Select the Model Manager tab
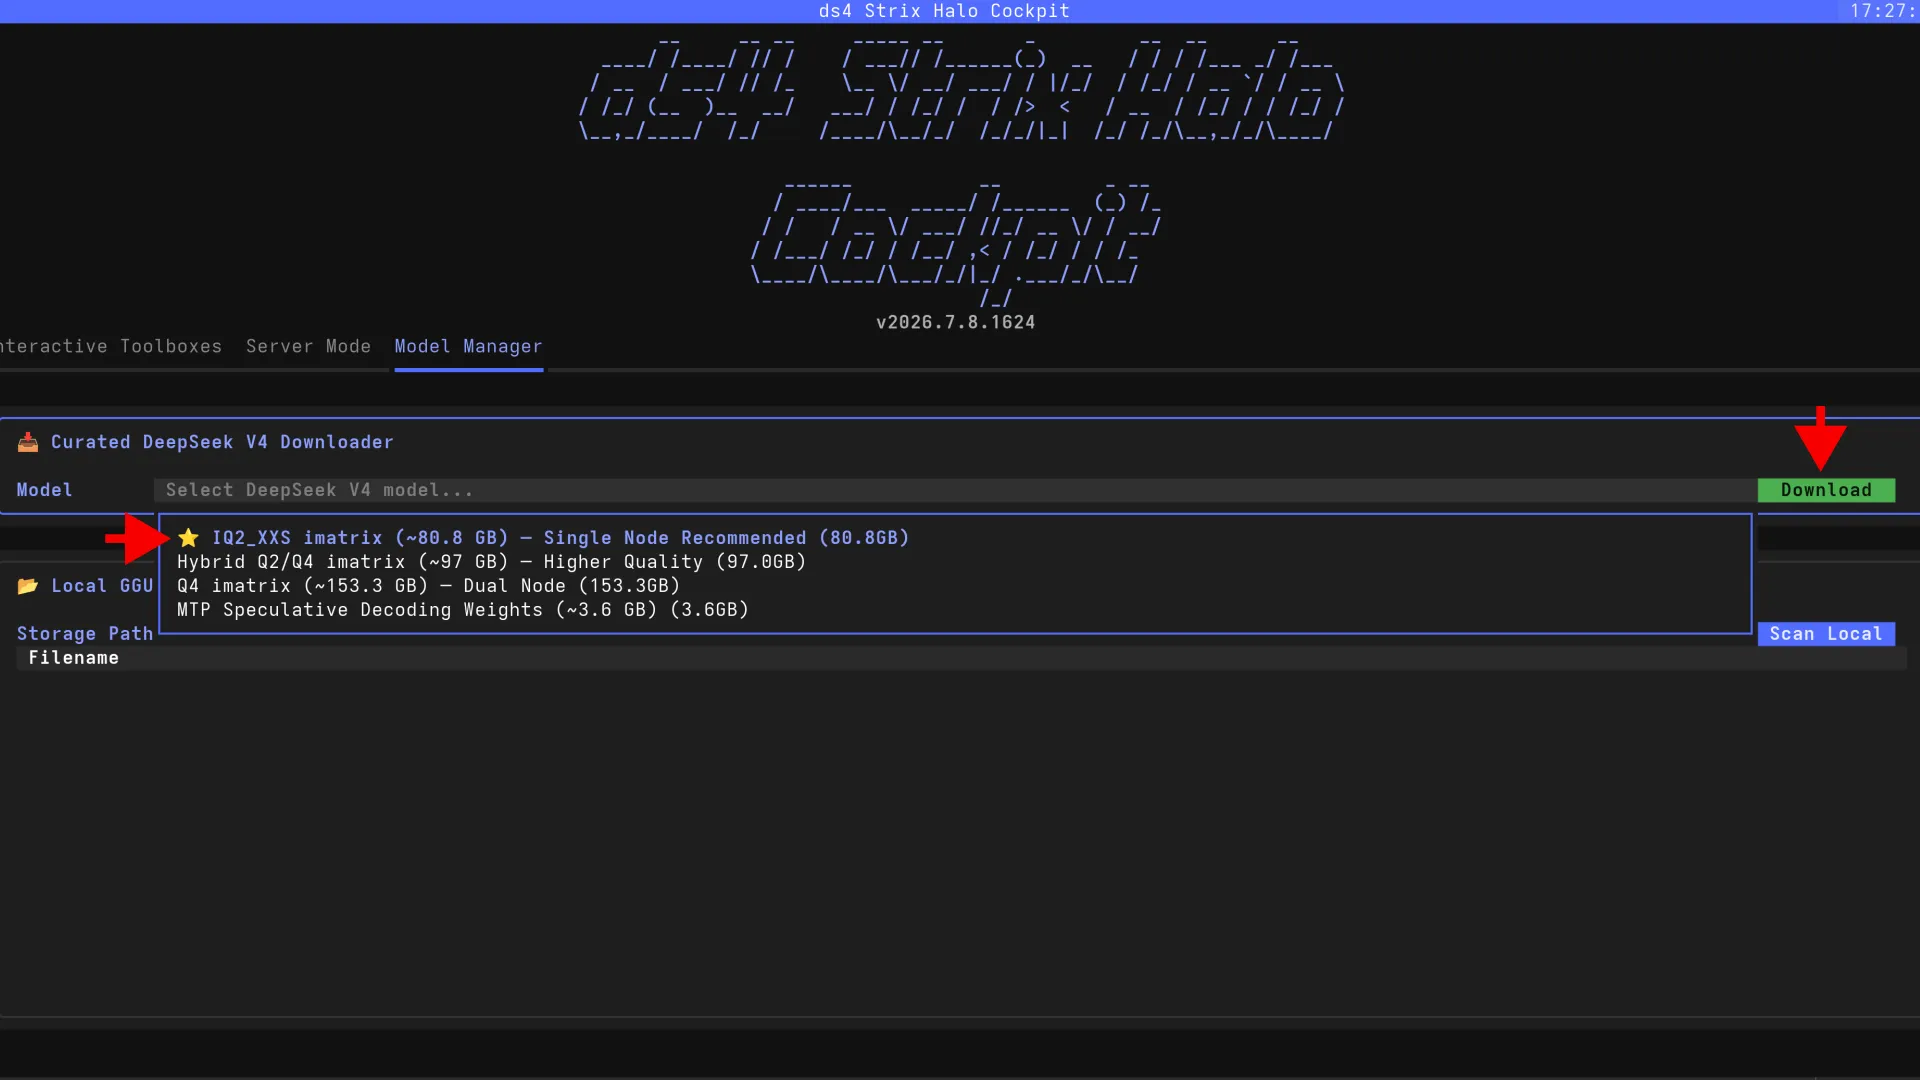 (468, 346)
